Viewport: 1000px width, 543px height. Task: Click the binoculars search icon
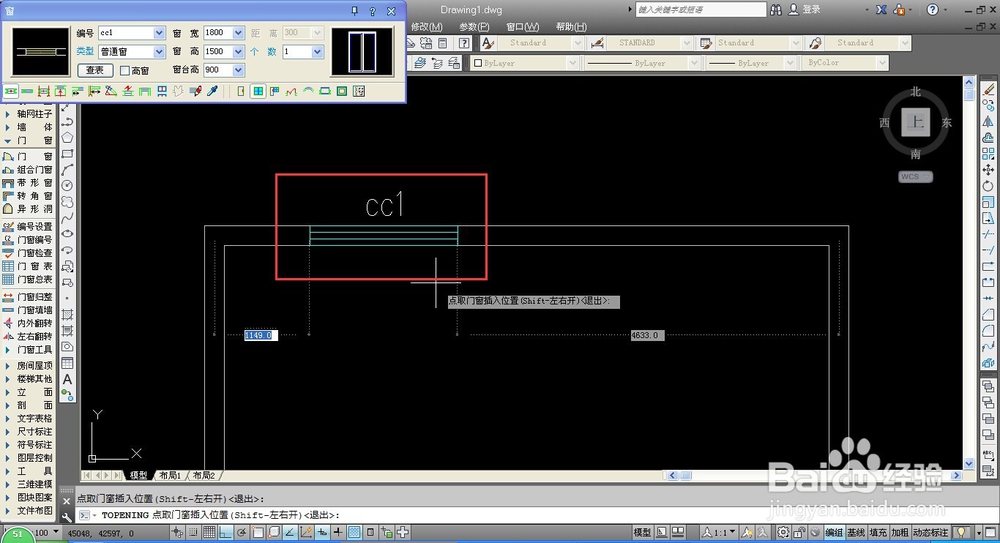tap(776, 10)
